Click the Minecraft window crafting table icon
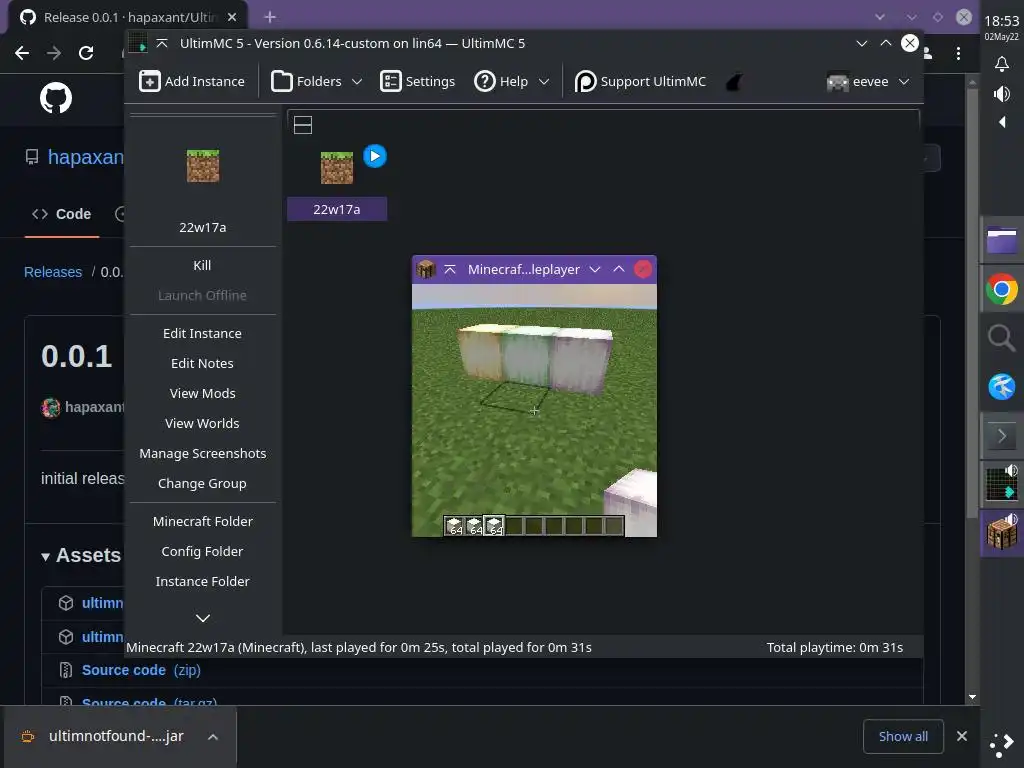1024x768 pixels. [x=426, y=269]
